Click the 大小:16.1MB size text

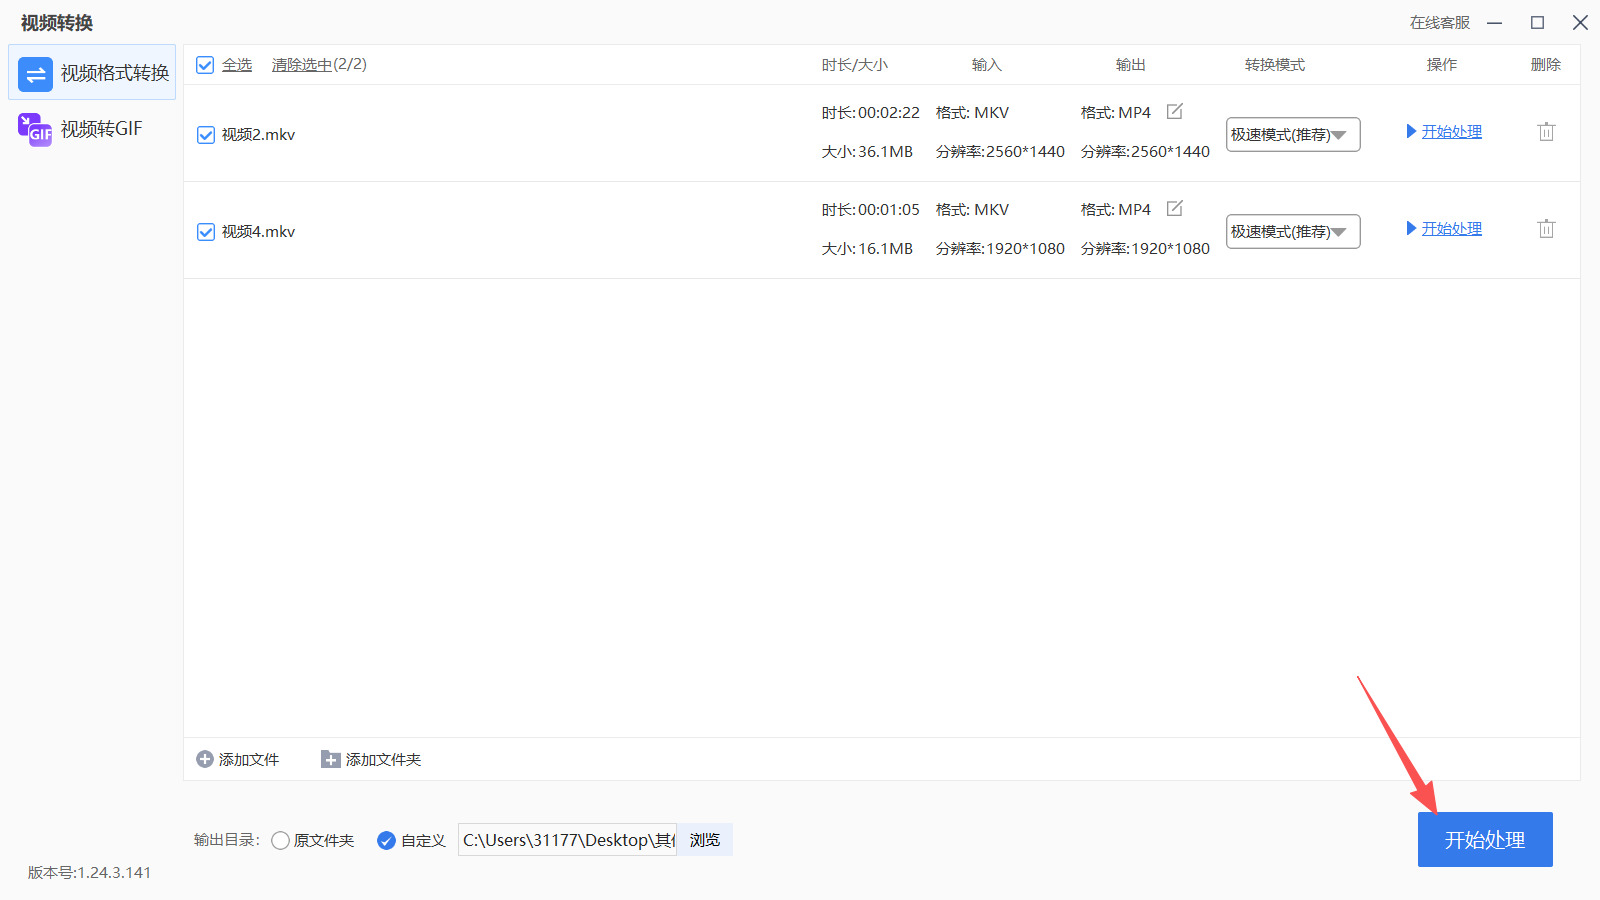click(x=868, y=249)
